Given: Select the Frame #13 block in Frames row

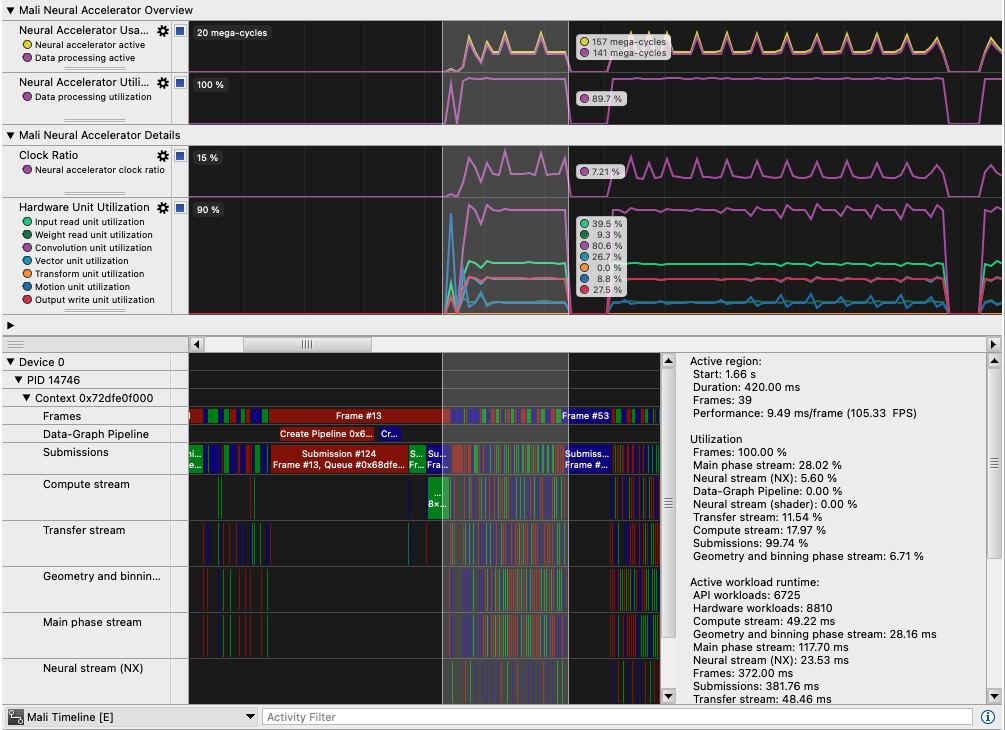Looking at the screenshot, I should (358, 416).
